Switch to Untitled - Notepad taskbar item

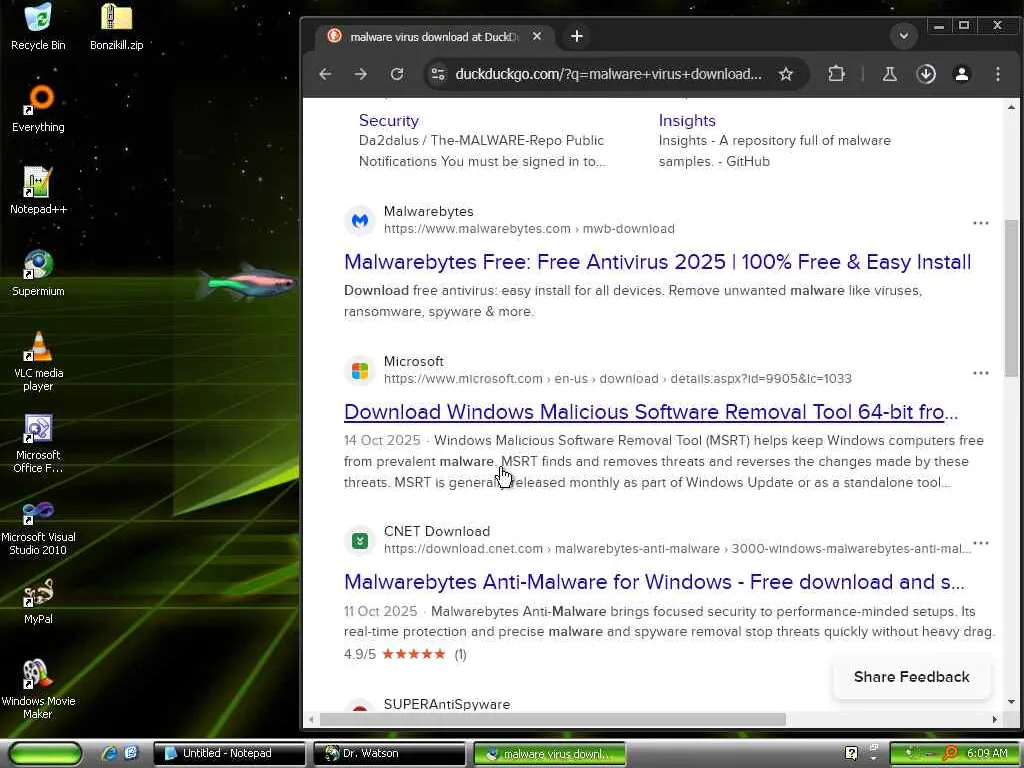(229, 753)
